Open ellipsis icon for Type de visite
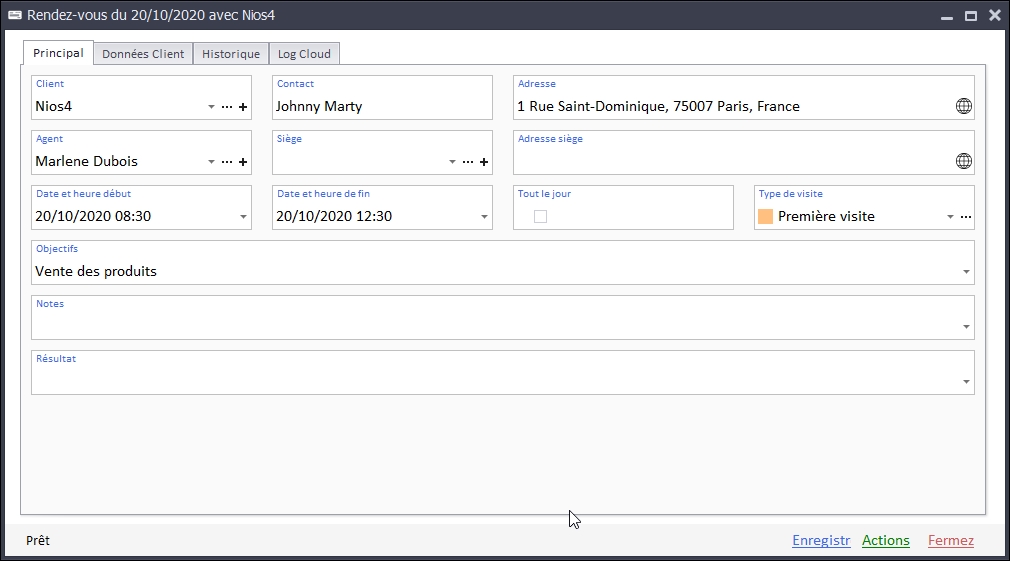Screen dimensions: 1010x561 coord(966,217)
